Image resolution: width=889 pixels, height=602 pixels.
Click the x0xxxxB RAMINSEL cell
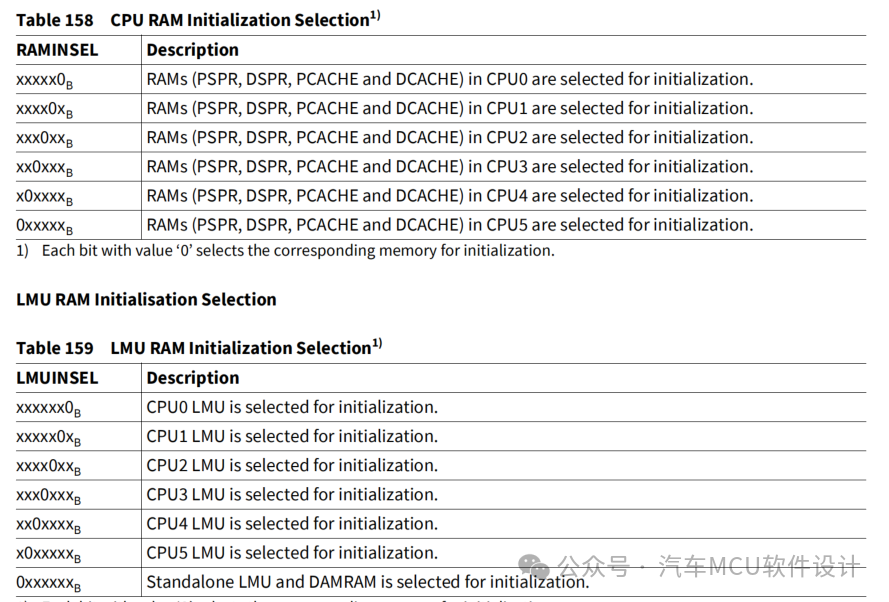click(44, 197)
